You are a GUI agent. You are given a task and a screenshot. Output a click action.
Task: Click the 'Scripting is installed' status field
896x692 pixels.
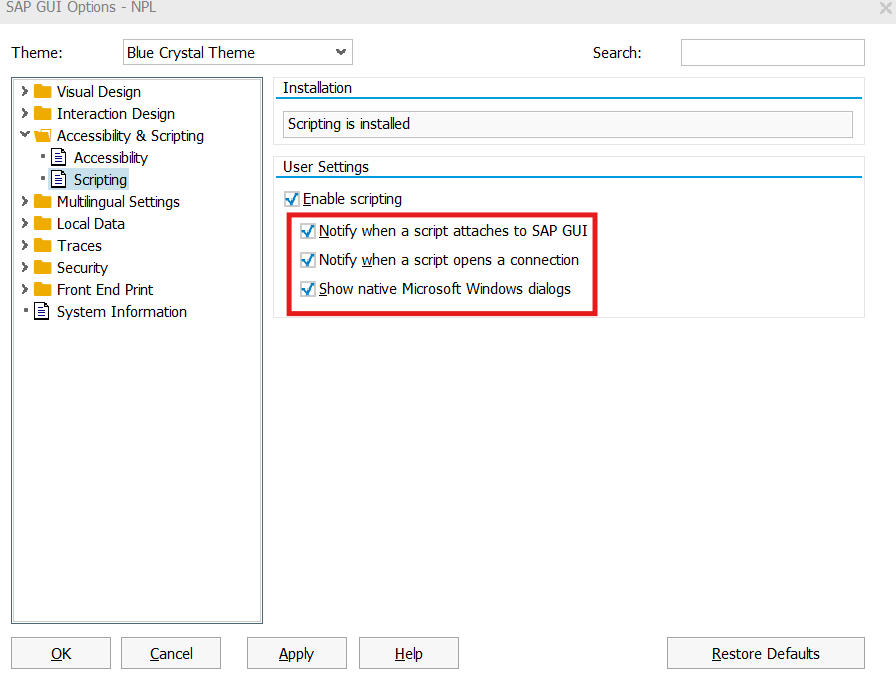pyautogui.click(x=568, y=124)
